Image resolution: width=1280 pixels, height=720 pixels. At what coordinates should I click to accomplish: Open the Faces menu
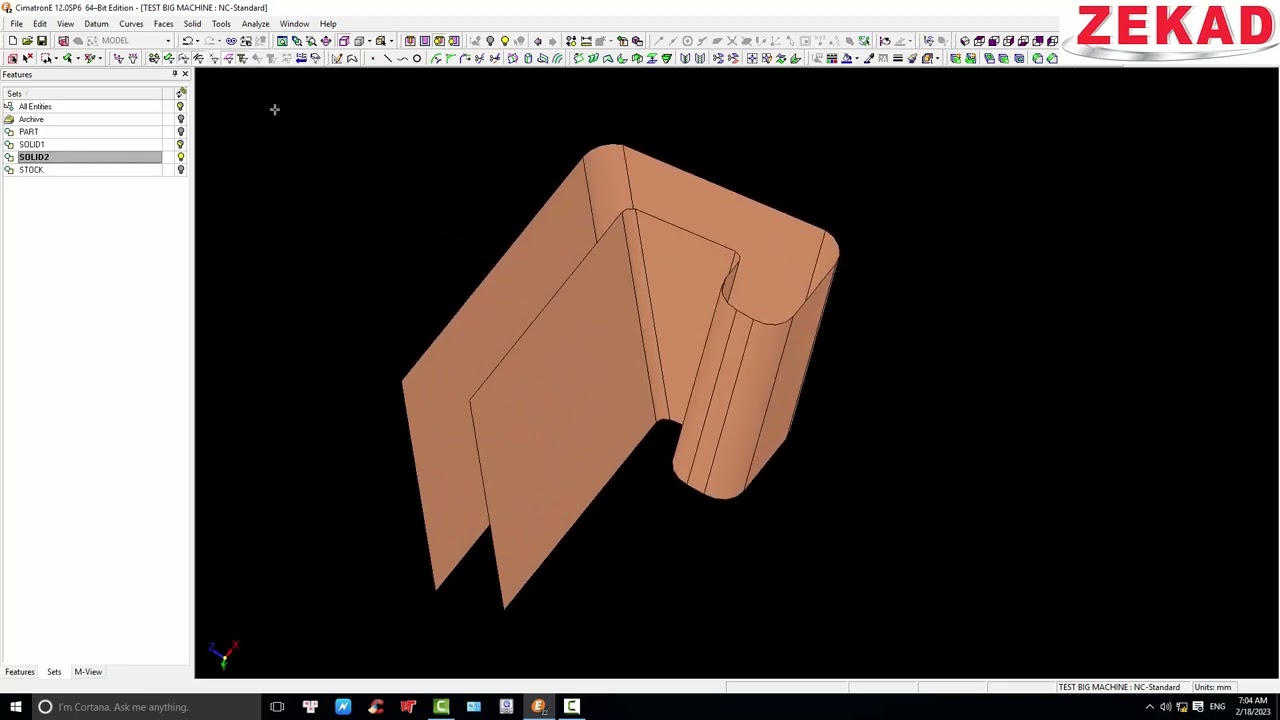(x=163, y=24)
